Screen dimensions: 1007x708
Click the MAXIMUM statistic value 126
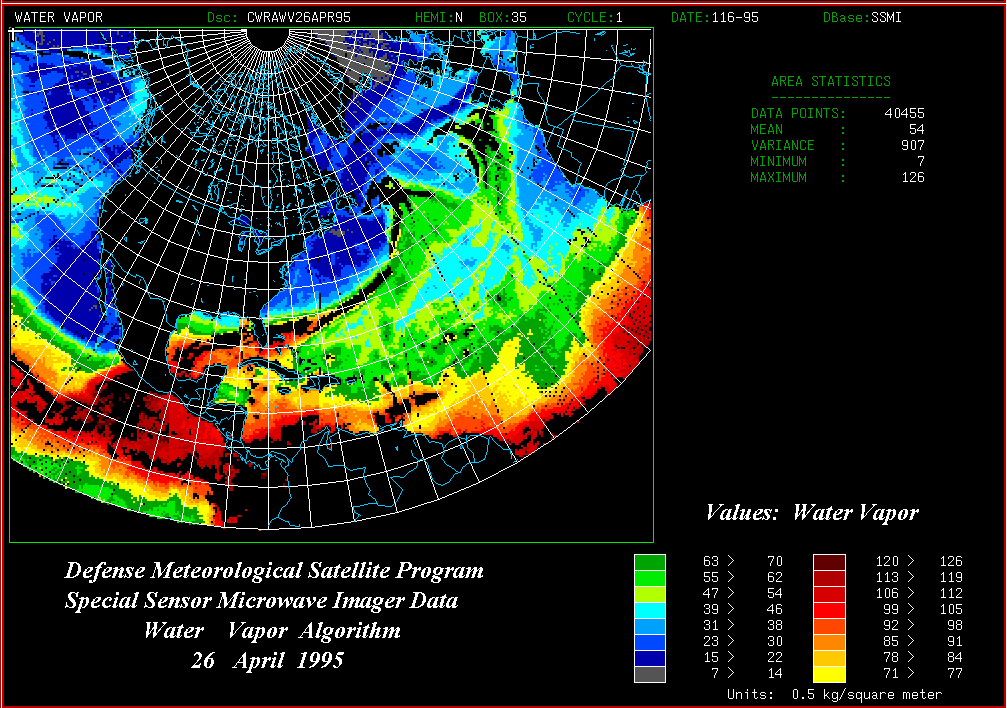click(x=912, y=178)
